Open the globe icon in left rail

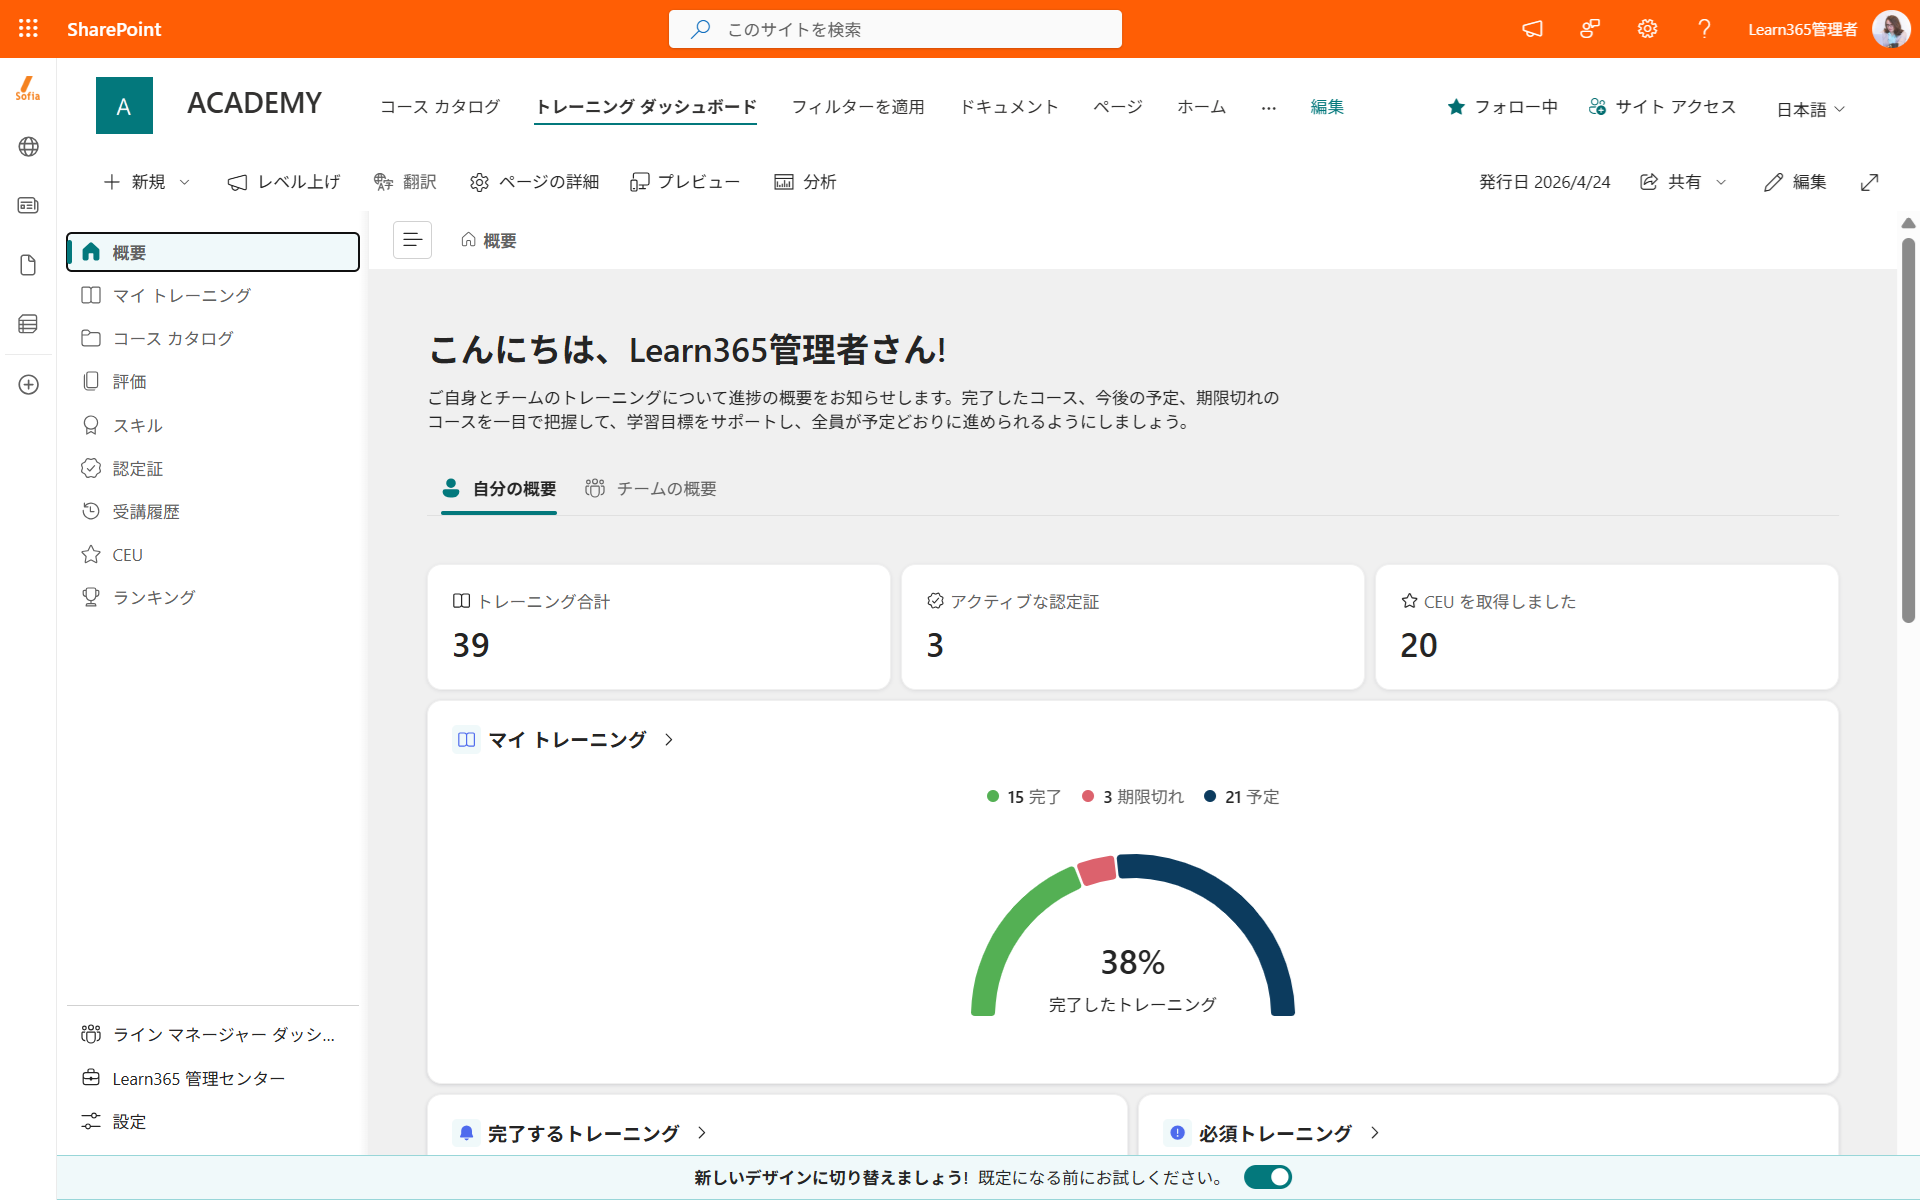(28, 147)
